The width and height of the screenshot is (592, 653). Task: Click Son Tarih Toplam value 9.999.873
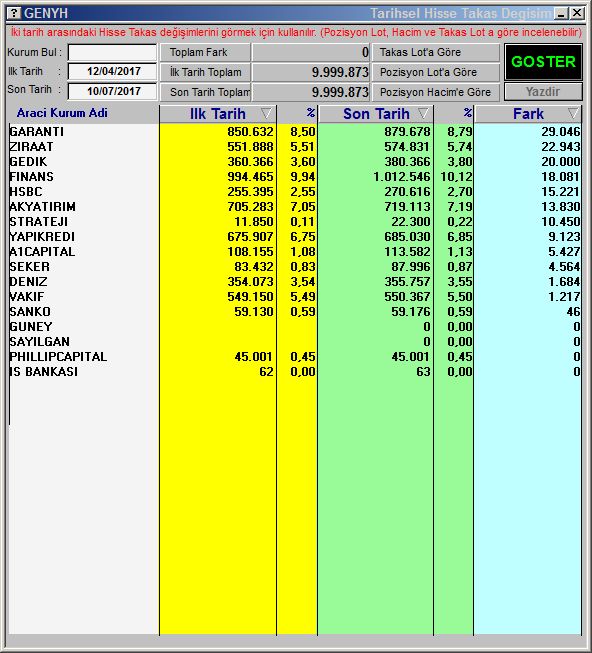pyautogui.click(x=340, y=92)
